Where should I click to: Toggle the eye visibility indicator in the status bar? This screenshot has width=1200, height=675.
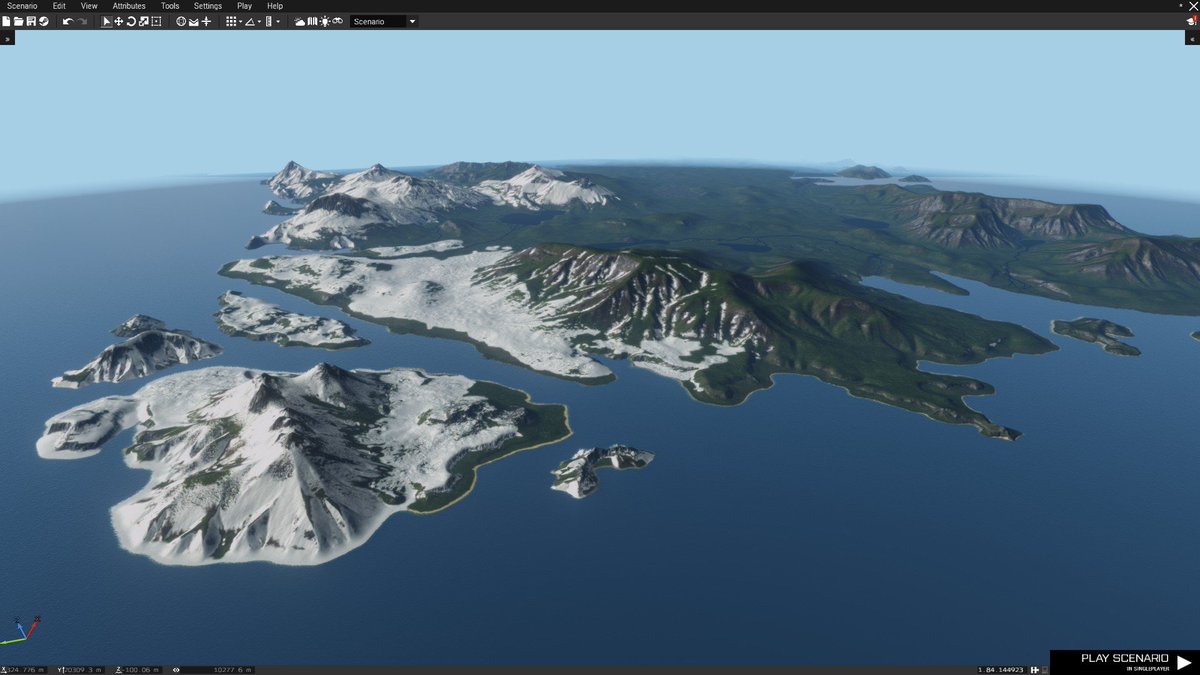click(x=175, y=668)
